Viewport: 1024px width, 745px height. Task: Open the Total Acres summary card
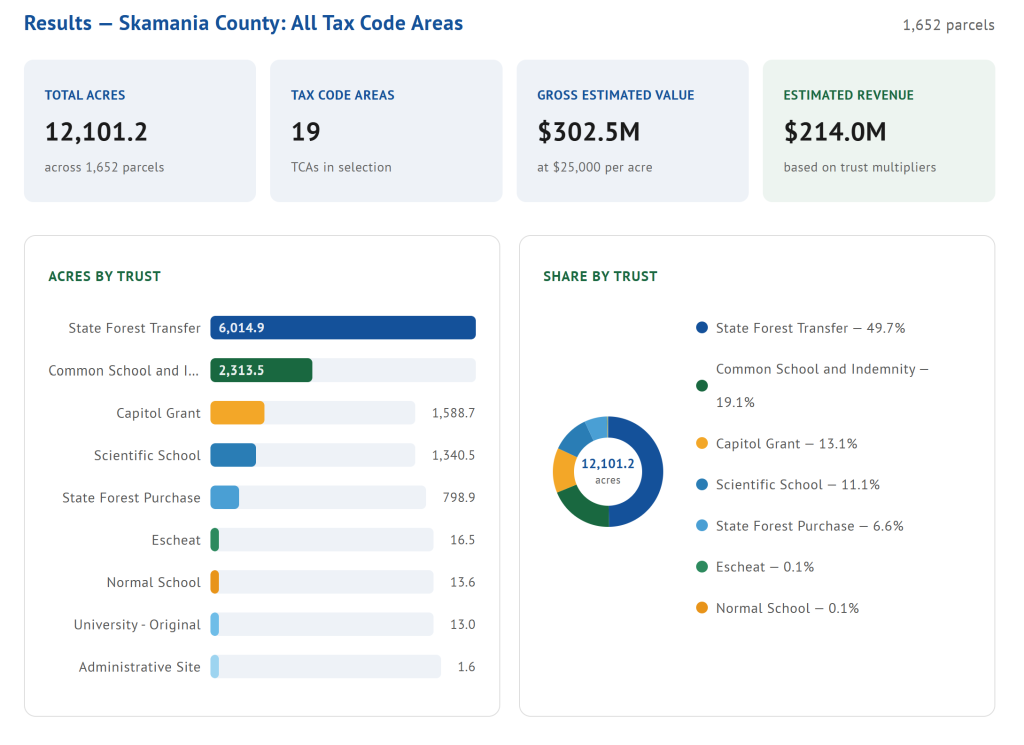[x=140, y=131]
